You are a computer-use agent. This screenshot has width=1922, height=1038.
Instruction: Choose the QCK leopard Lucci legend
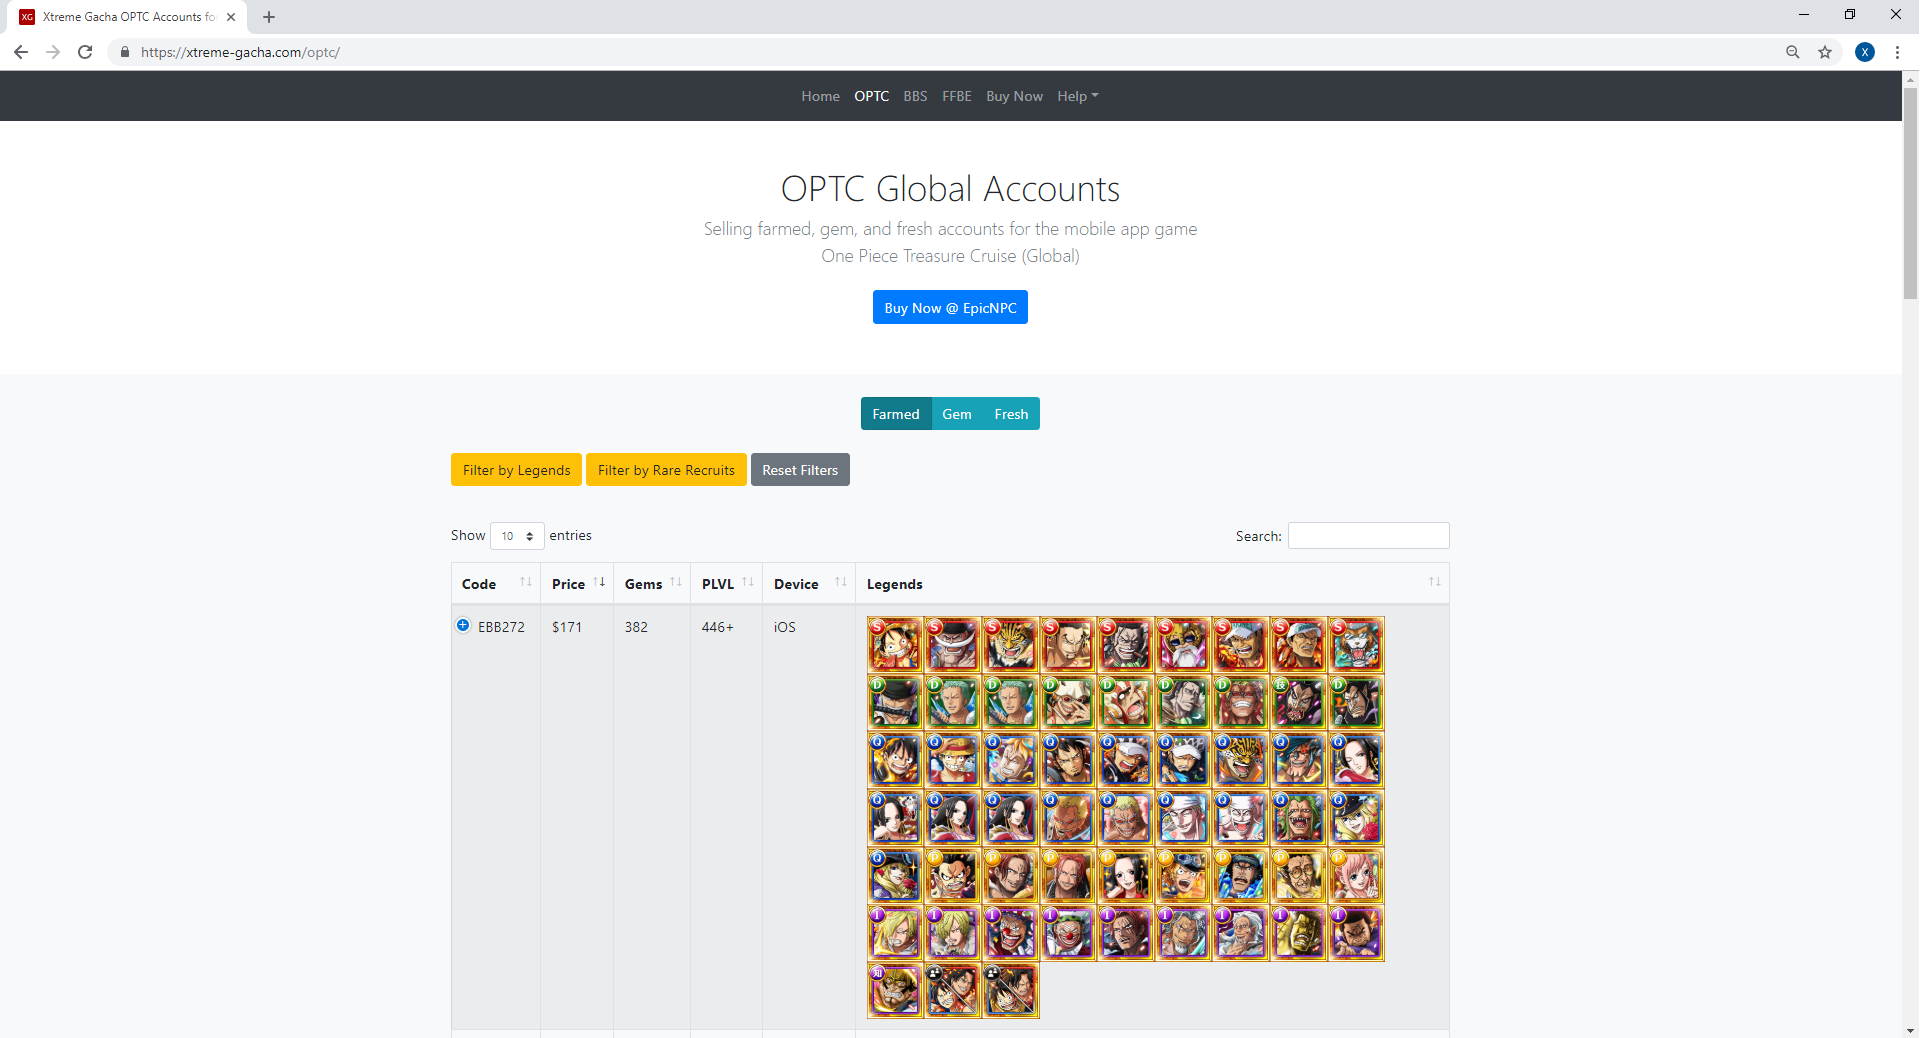pyautogui.click(x=1241, y=760)
